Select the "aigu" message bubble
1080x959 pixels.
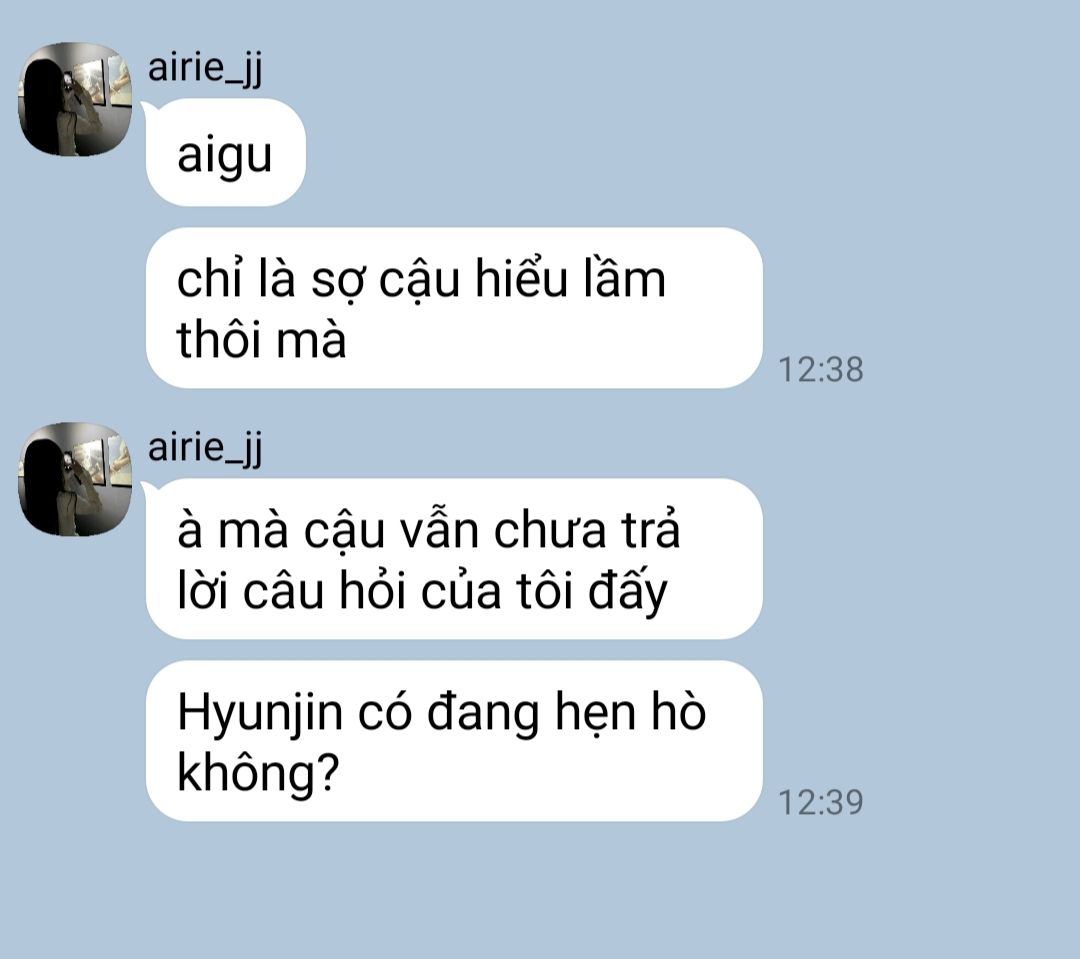coord(226,152)
